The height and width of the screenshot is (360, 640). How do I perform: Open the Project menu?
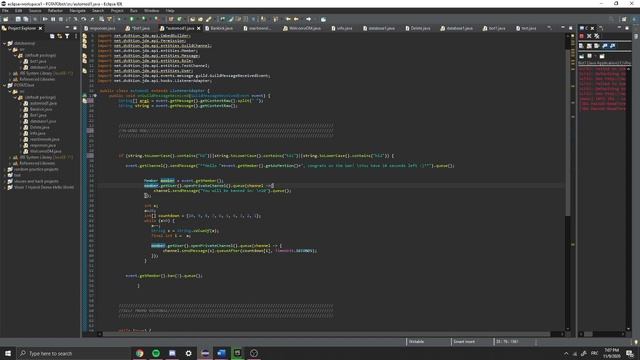tap(117, 11)
